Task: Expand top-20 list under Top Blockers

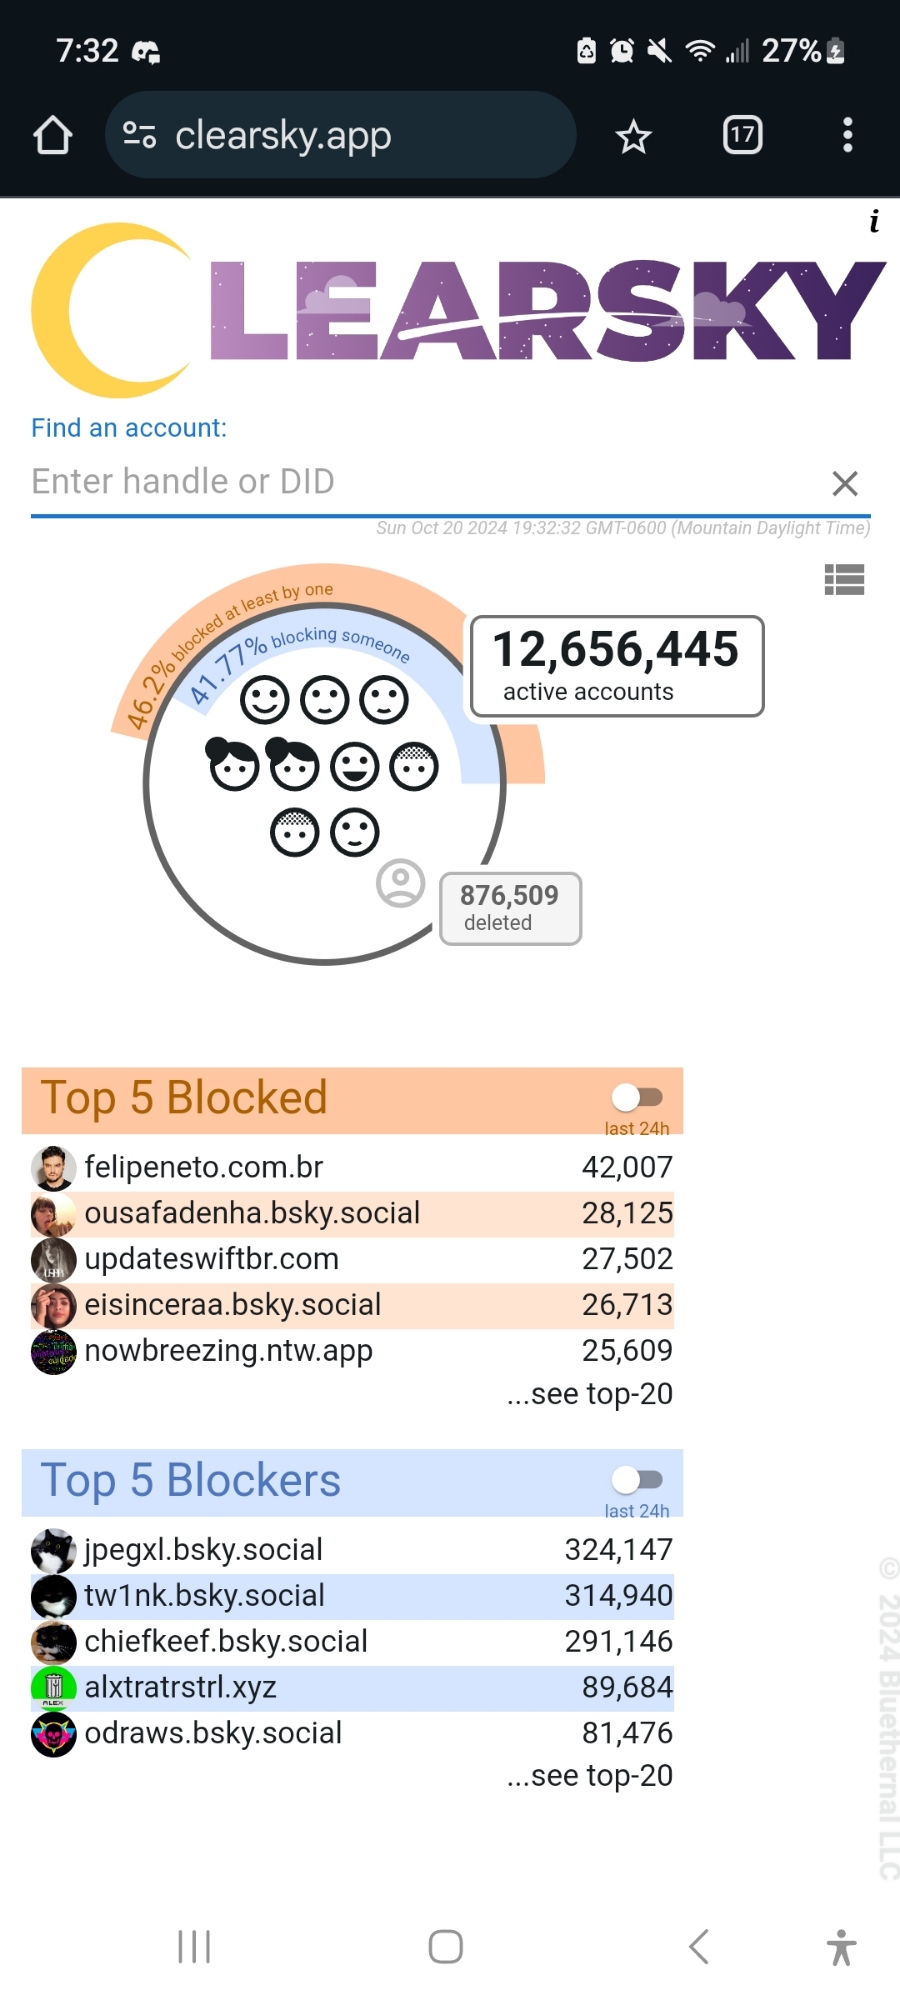Action: click(x=589, y=1775)
